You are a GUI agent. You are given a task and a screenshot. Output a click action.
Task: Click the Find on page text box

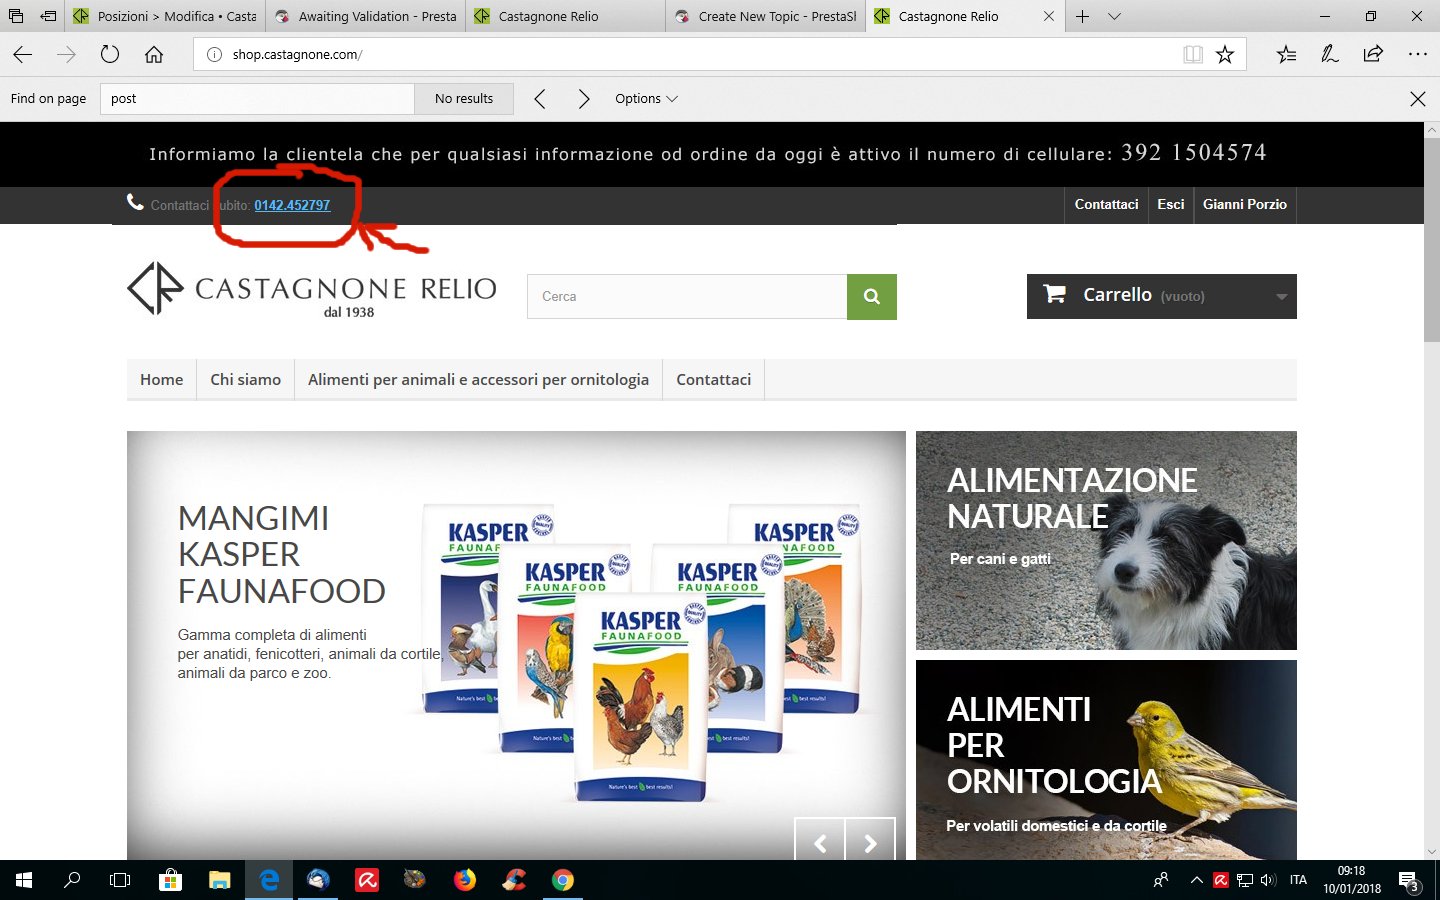click(x=257, y=99)
